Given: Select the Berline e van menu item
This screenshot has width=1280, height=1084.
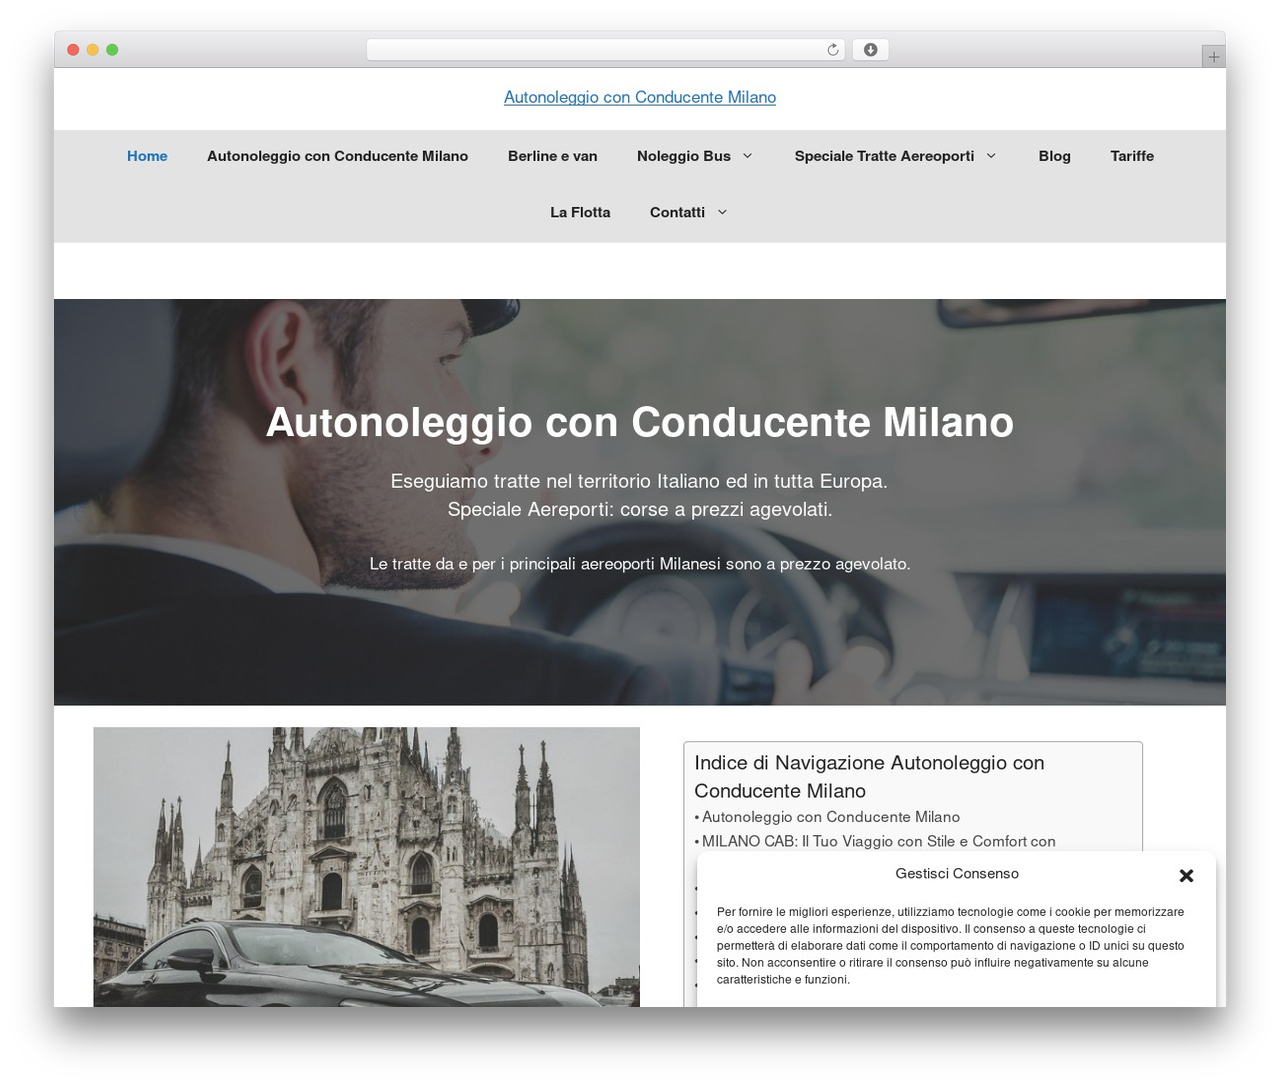Looking at the screenshot, I should point(552,156).
